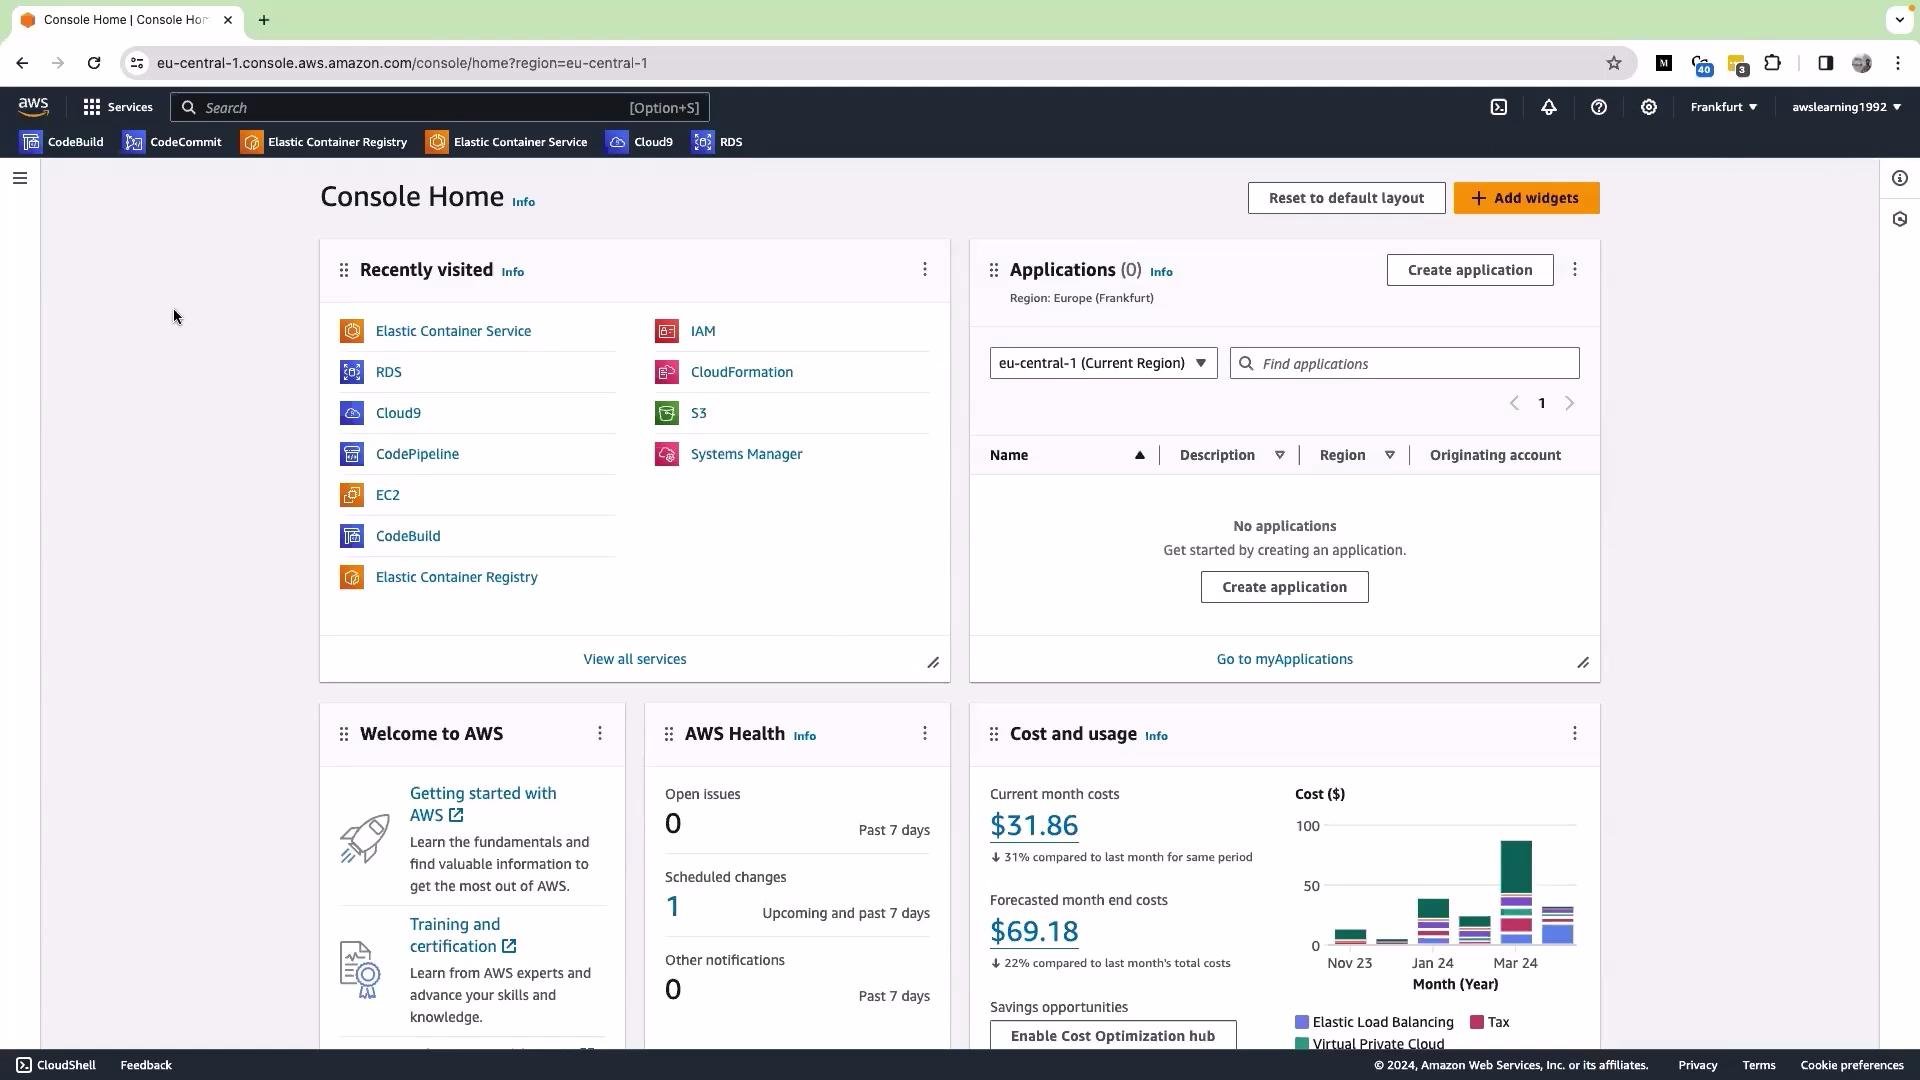Open console settings gear
The width and height of the screenshot is (1920, 1080).
click(1648, 107)
